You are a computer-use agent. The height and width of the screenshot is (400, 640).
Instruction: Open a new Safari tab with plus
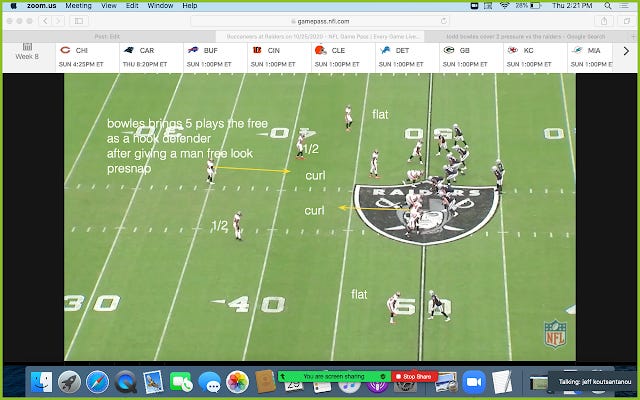633,36
